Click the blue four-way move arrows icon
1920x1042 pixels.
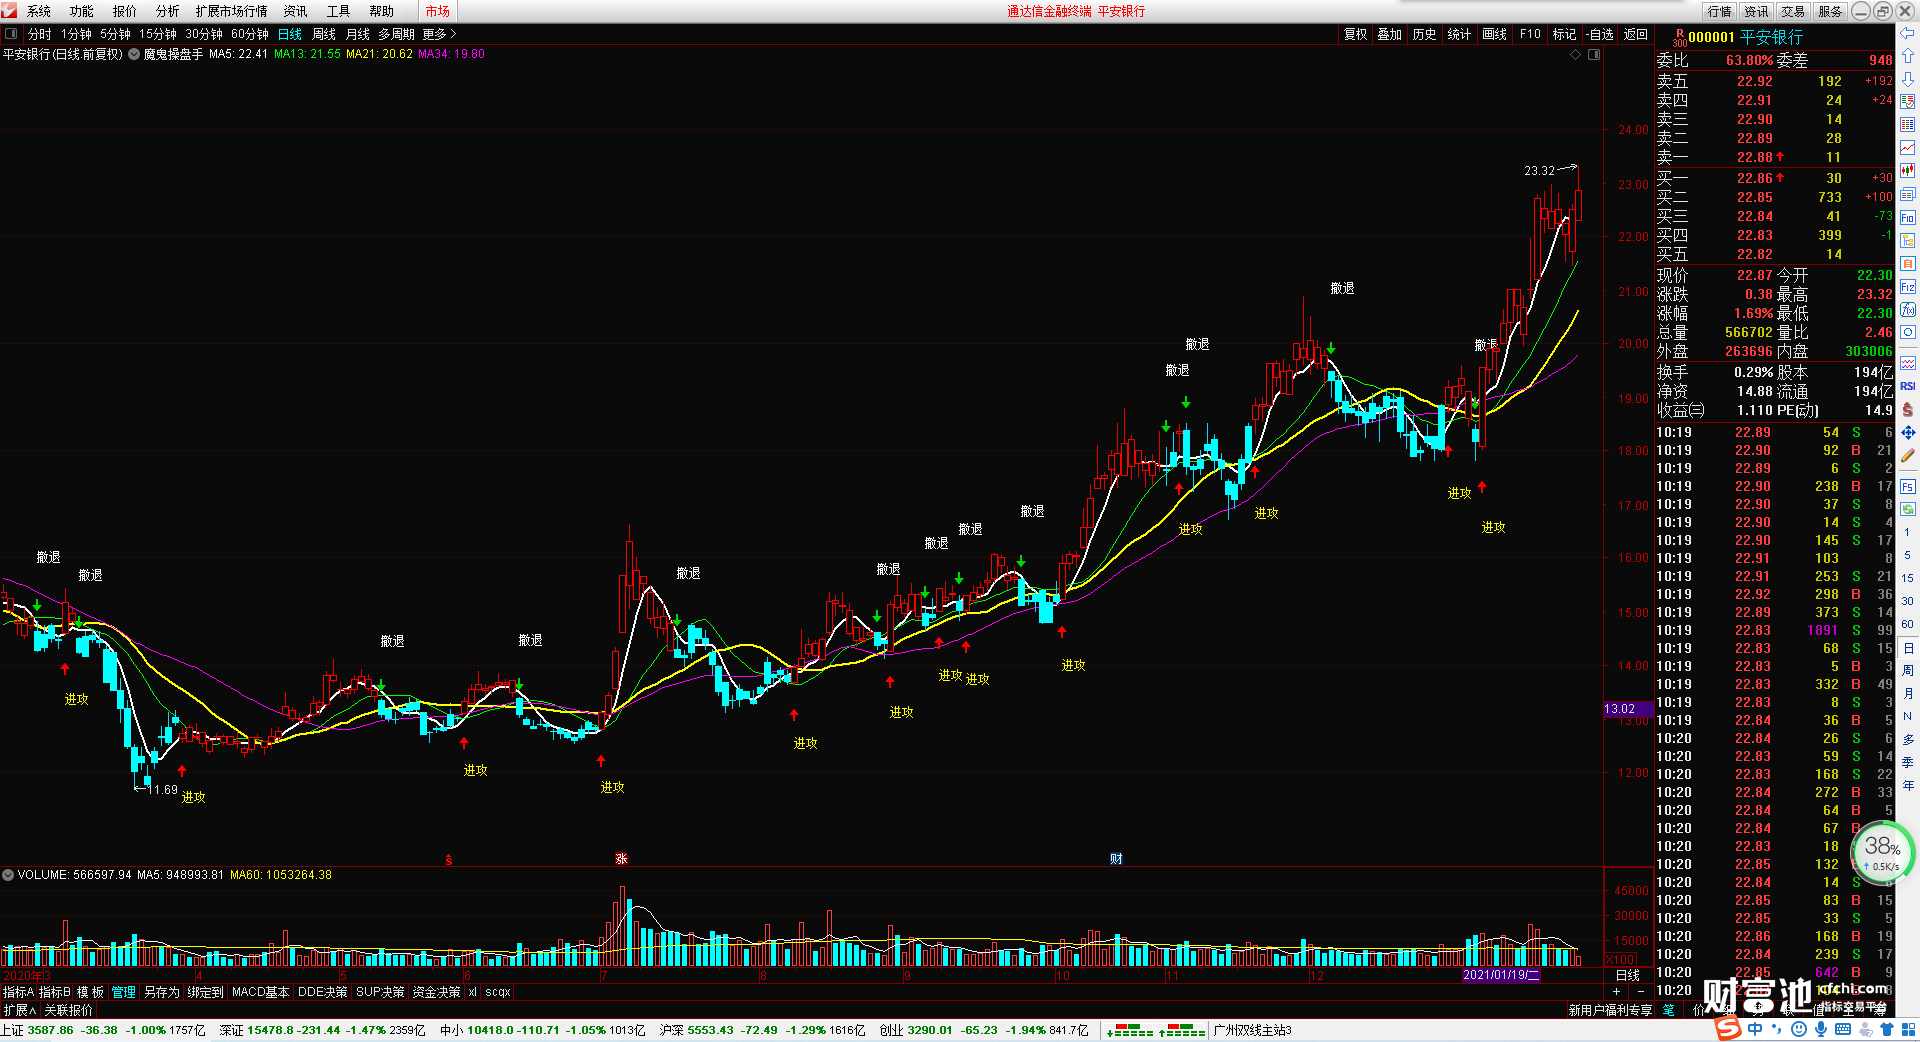1908,432
